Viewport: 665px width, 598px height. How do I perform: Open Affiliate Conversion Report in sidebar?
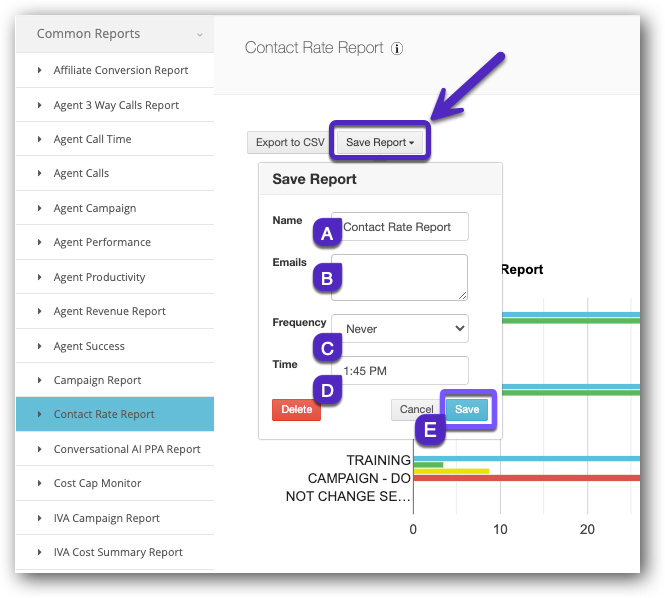(120, 71)
